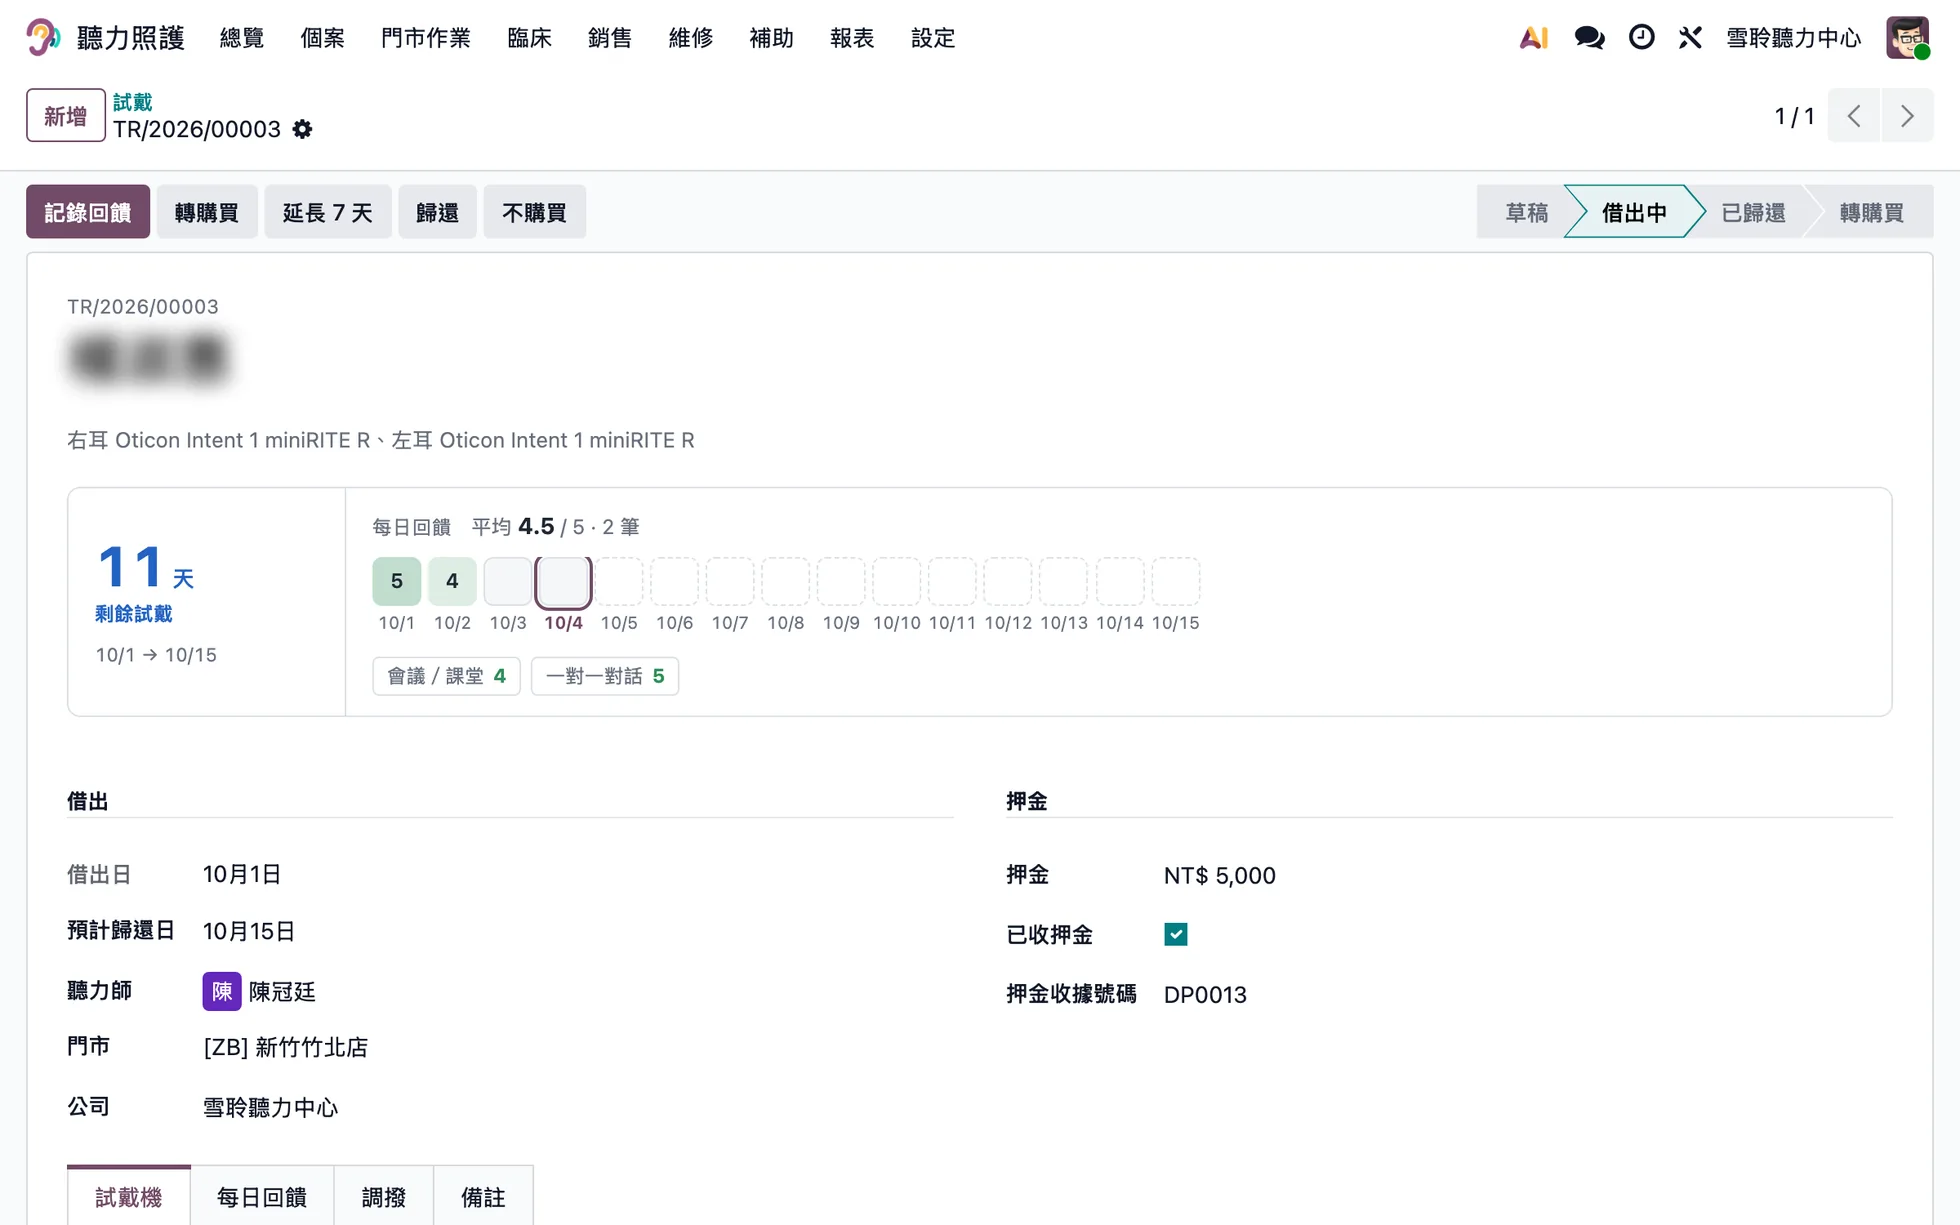Screen dimensions: 1960x1225
Task: Open the 臨床 menu
Action: 529,38
